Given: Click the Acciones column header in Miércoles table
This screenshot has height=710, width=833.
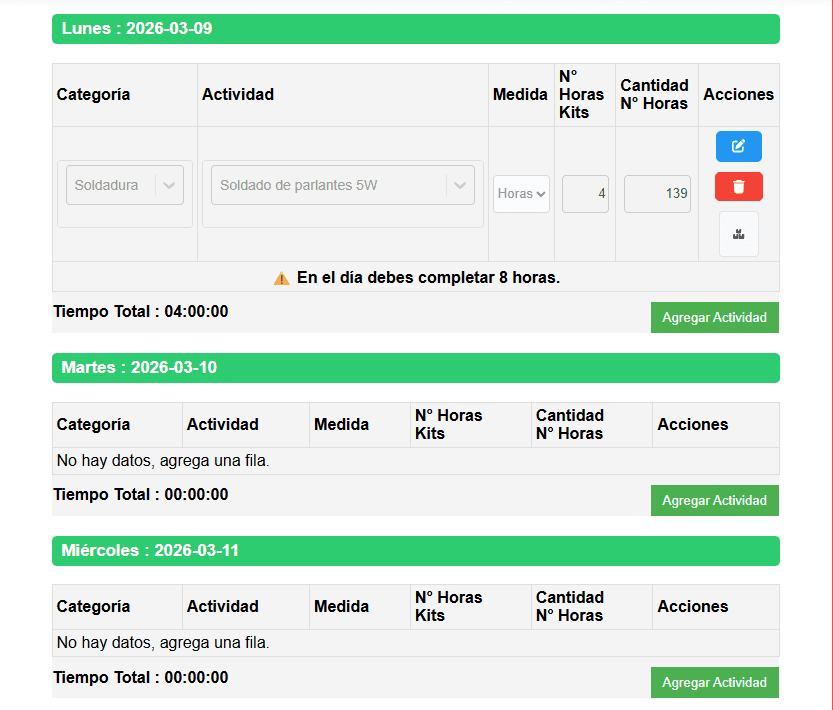Looking at the screenshot, I should point(692,607).
